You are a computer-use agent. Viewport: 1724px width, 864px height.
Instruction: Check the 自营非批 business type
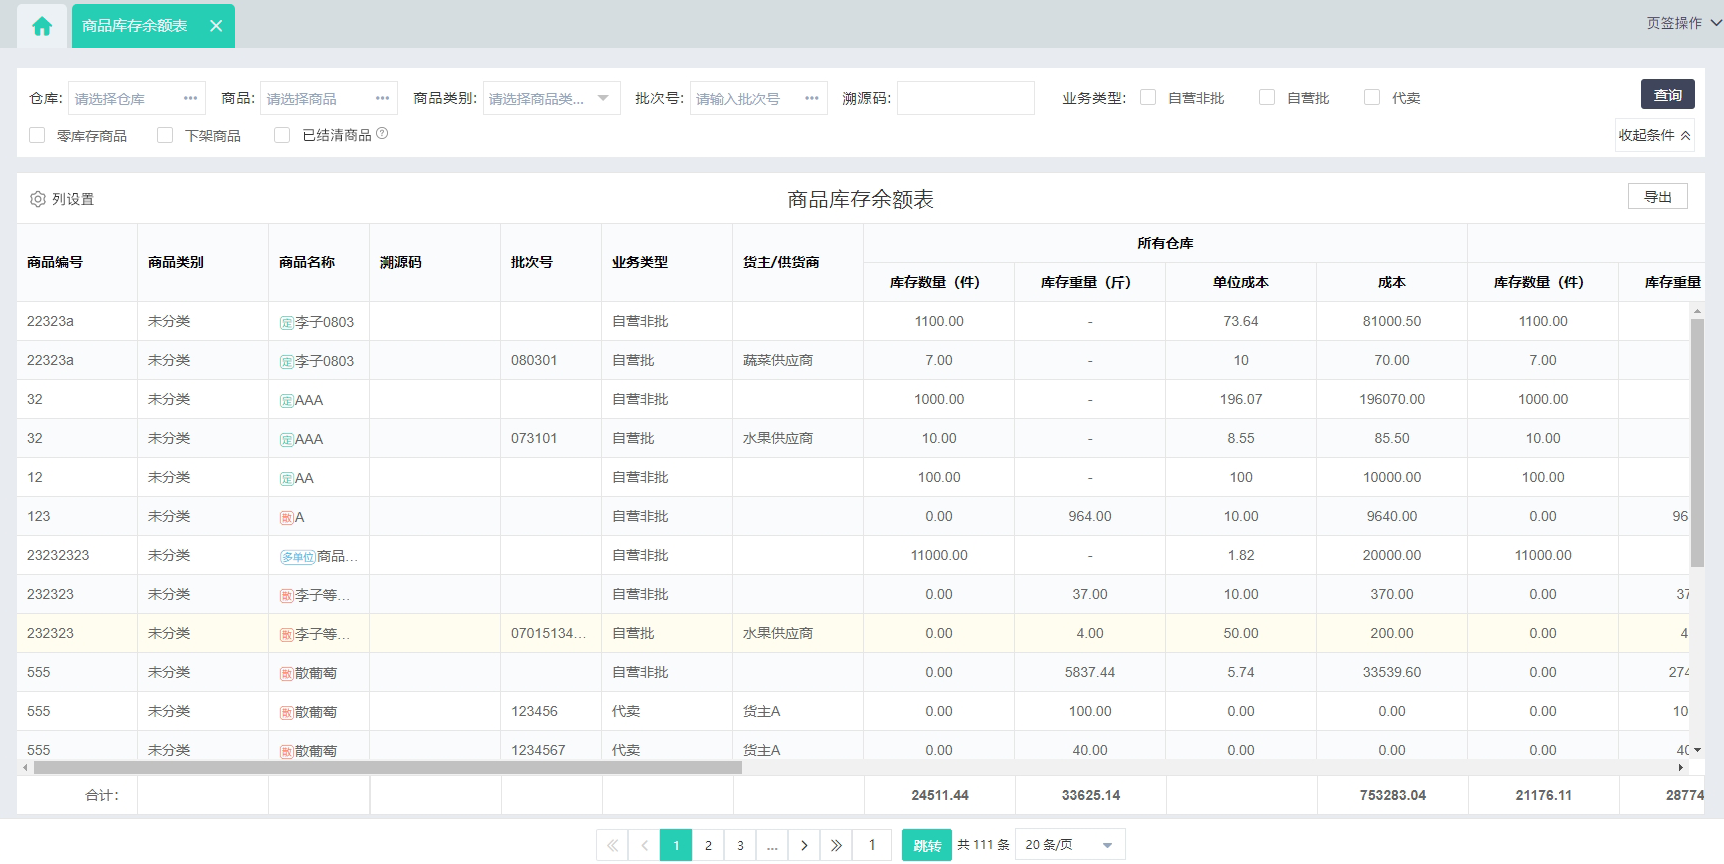click(1148, 97)
